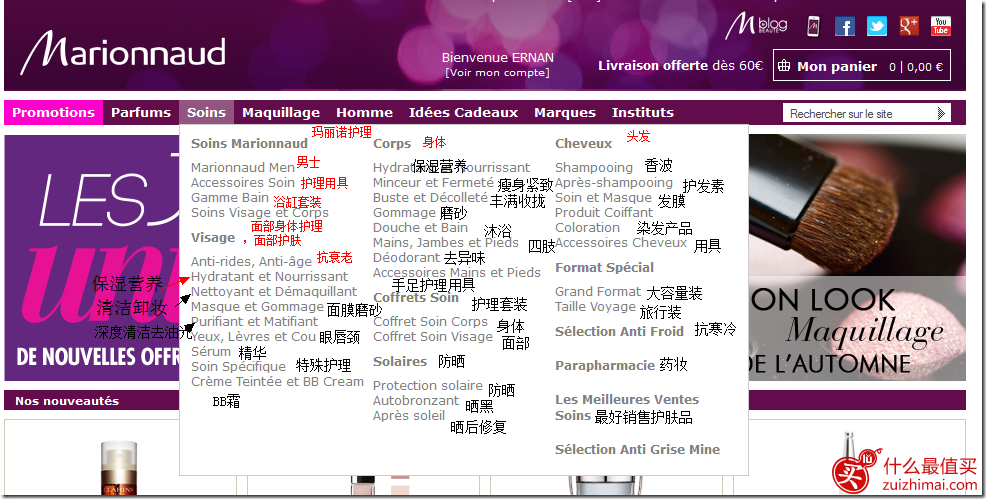Image resolution: width=986 pixels, height=499 pixels.
Task: Open Yeux, Lèvres et Cou link
Action: pyautogui.click(x=253, y=337)
